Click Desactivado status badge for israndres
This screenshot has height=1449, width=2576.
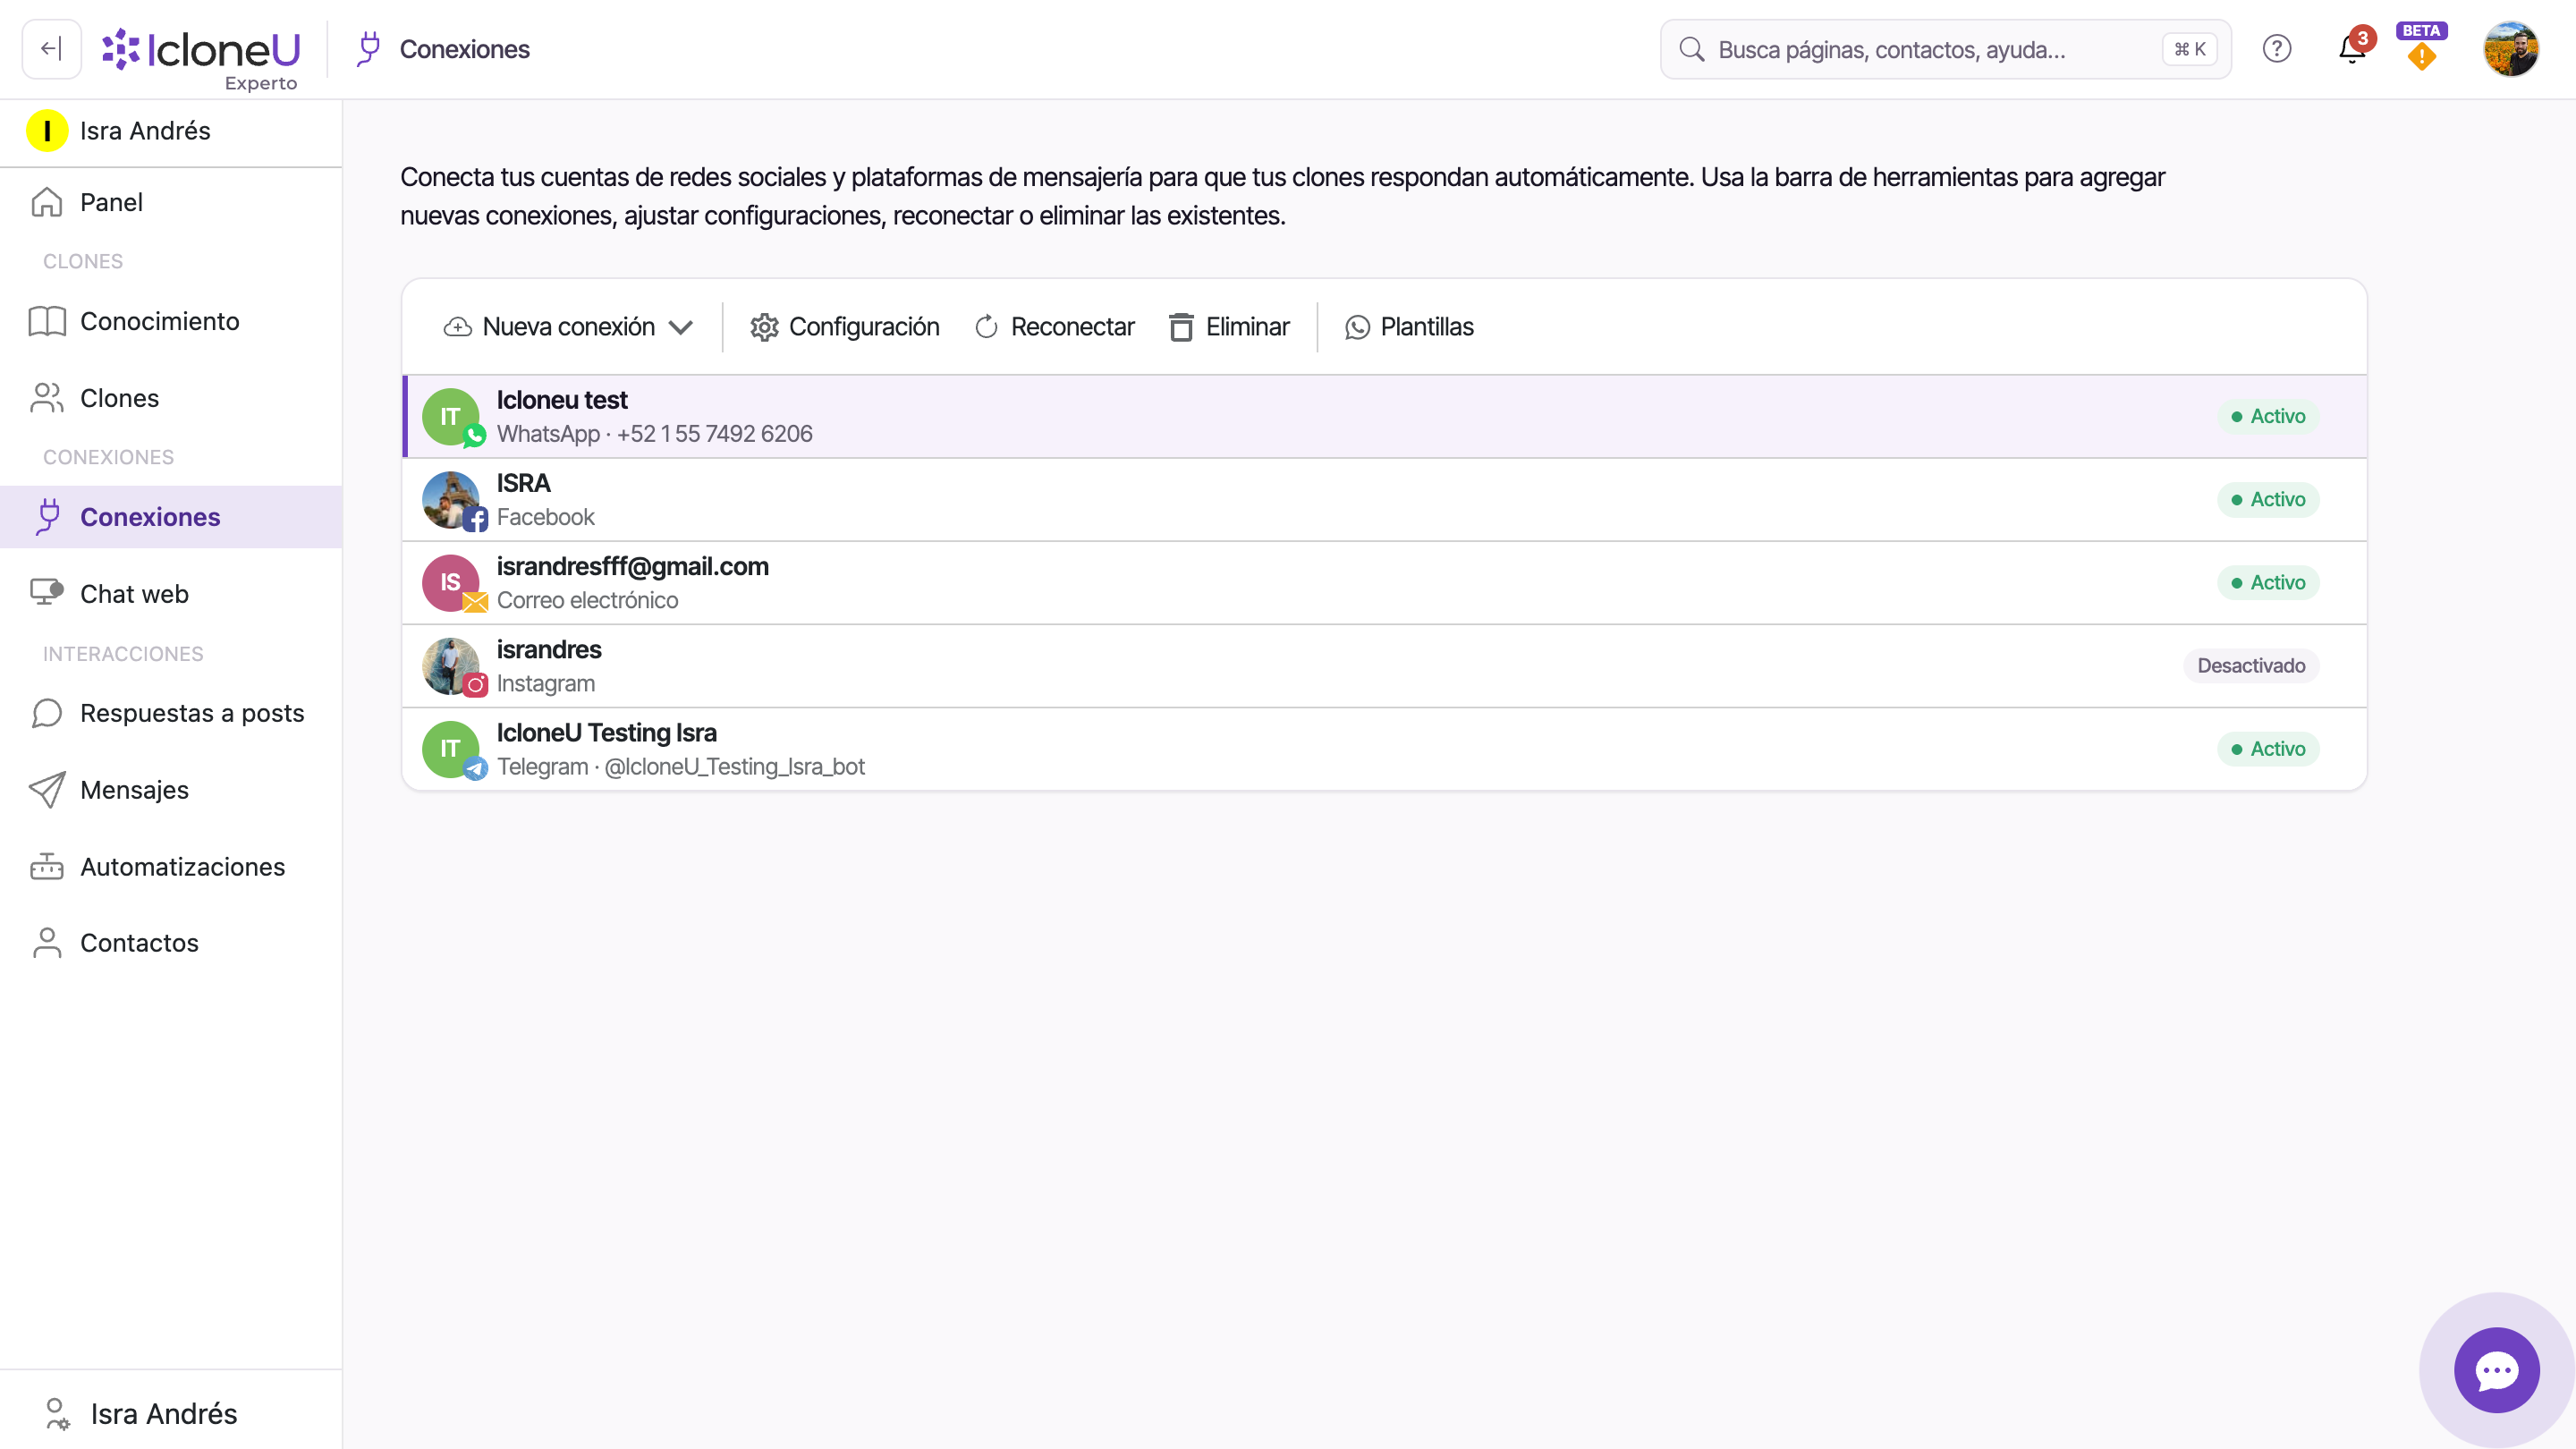(2251, 666)
